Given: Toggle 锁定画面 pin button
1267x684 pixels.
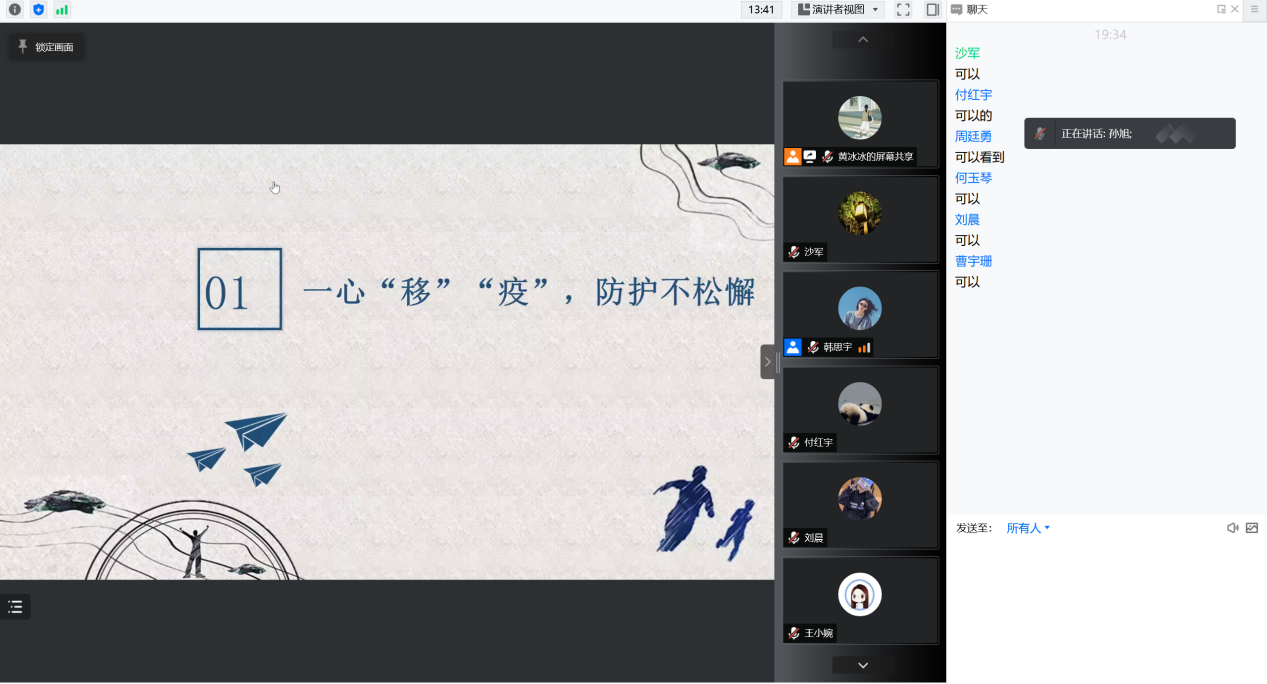Looking at the screenshot, I should click(46, 47).
